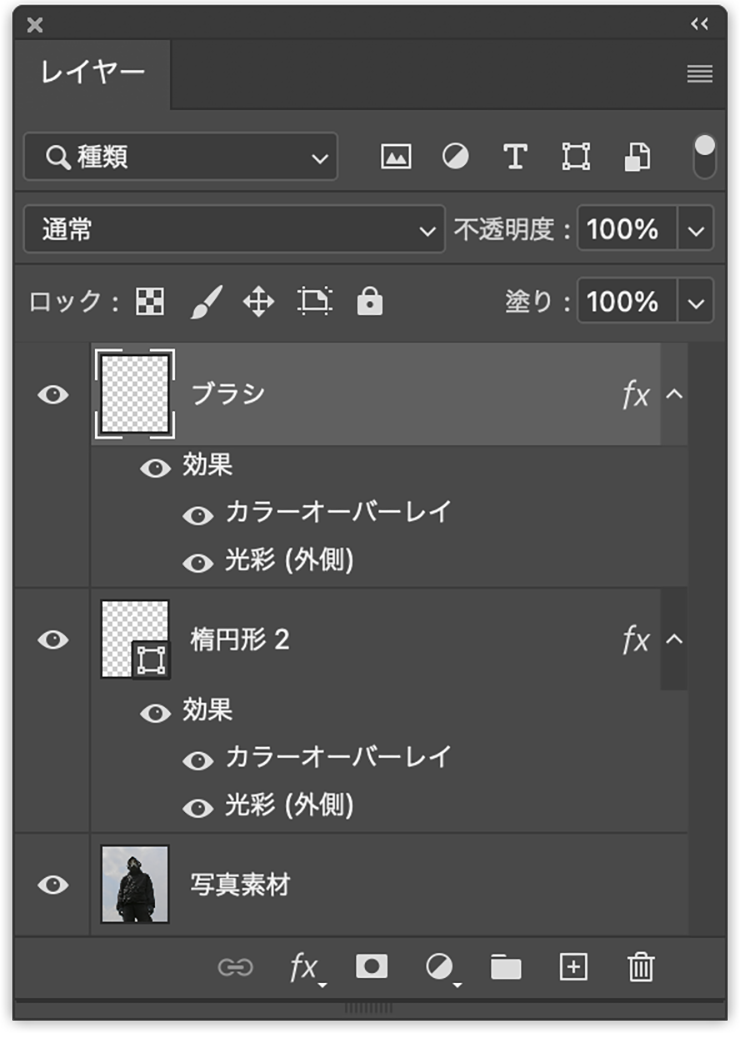This screenshot has width=740, height=1038.
Task: Select the レイヤー panel tab
Action: (93, 73)
